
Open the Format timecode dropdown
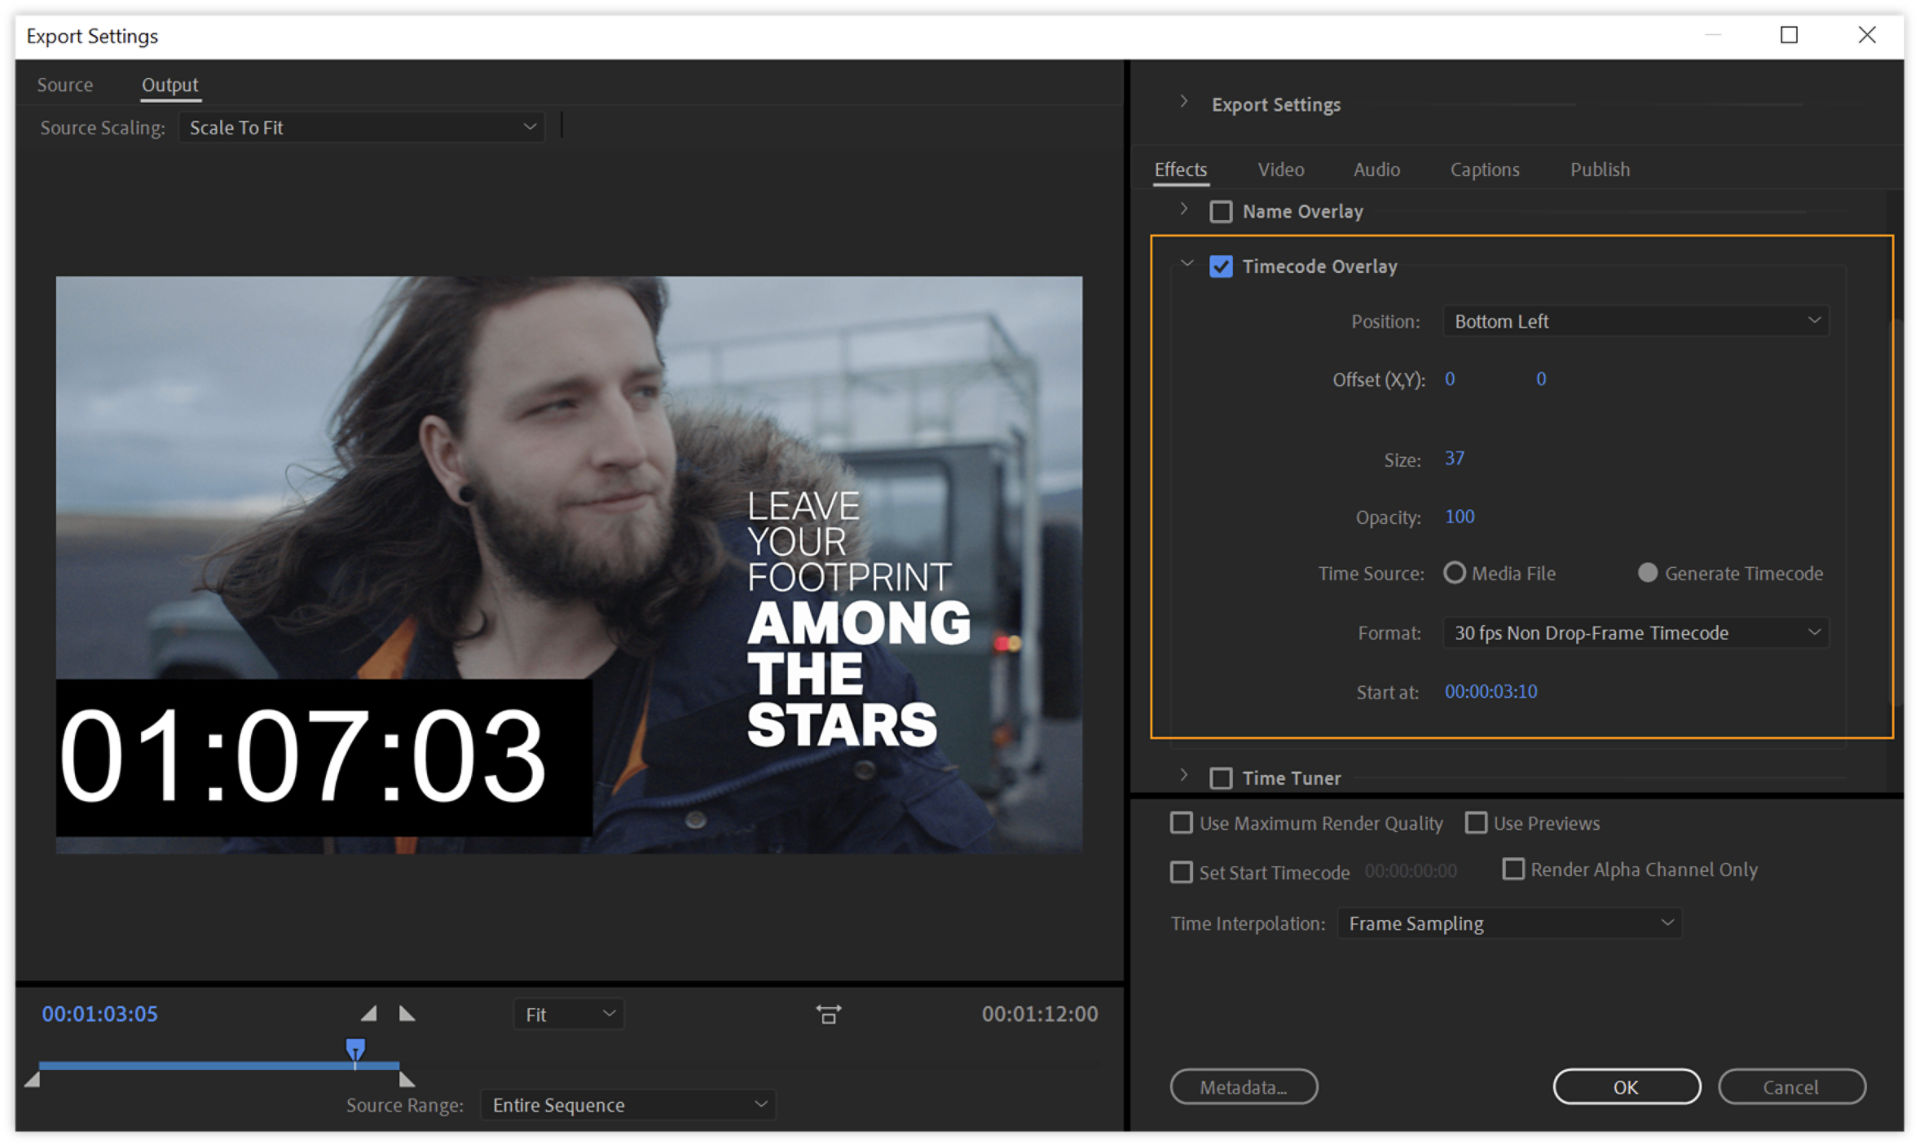(x=1634, y=632)
